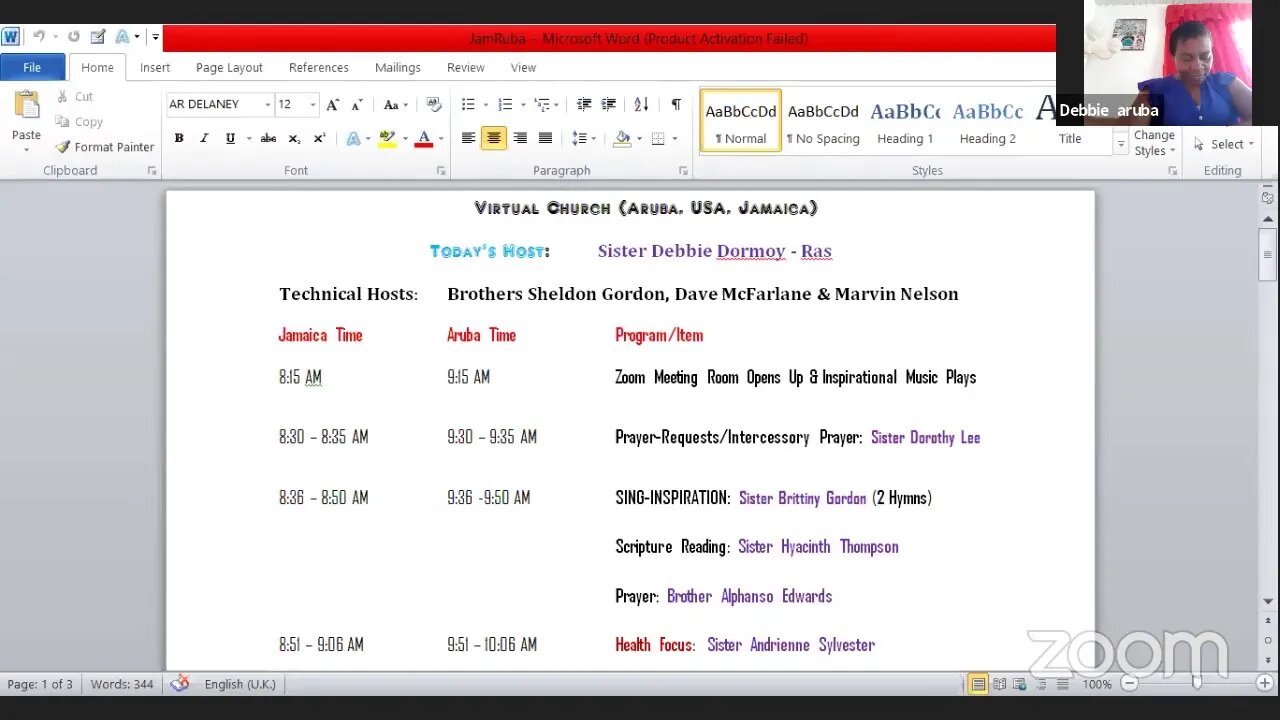Image resolution: width=1280 pixels, height=720 pixels.
Task: Customize Quick Access Toolbar dropdown
Action: pyautogui.click(x=156, y=37)
